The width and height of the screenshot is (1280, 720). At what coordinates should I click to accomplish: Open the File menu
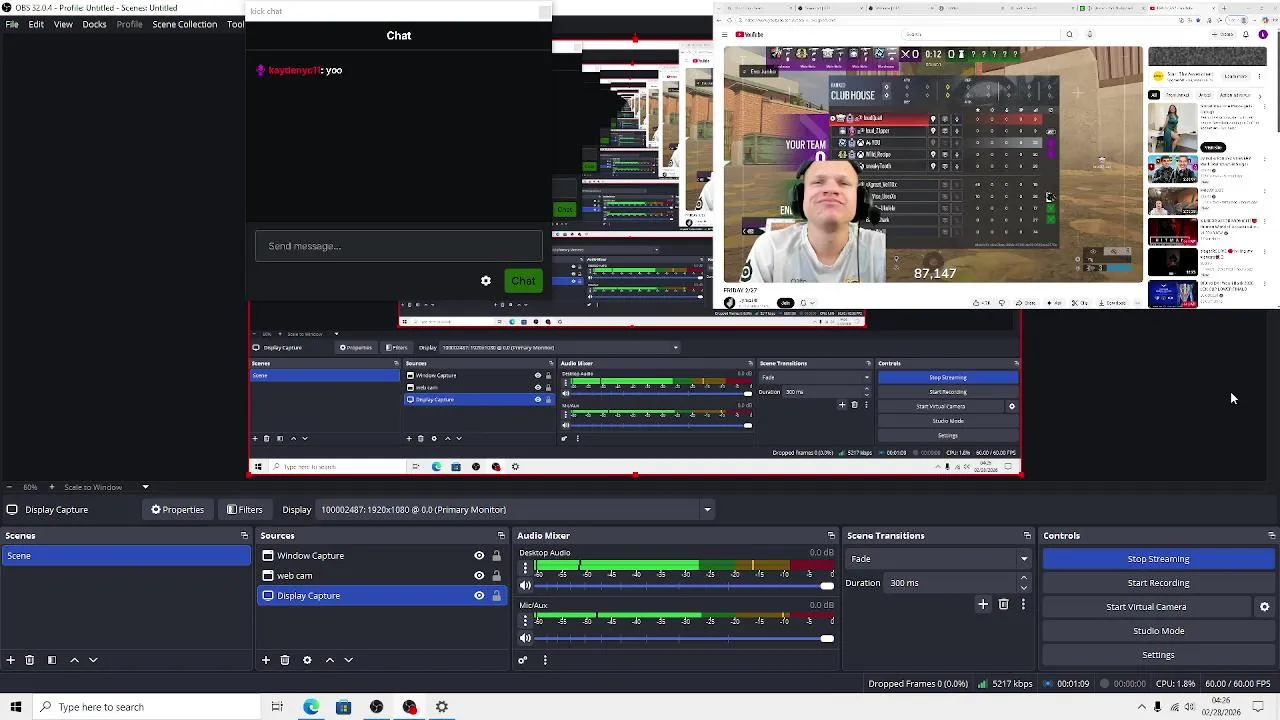(x=12, y=24)
